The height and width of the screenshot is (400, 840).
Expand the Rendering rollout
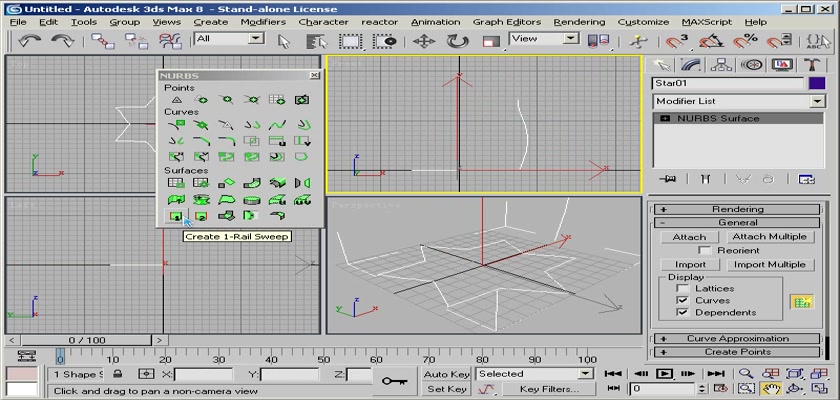(x=737, y=209)
